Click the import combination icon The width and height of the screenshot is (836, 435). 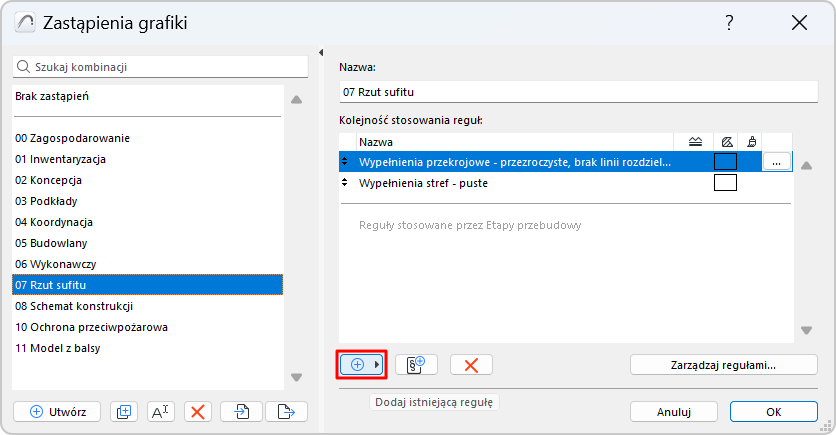[x=242, y=411]
